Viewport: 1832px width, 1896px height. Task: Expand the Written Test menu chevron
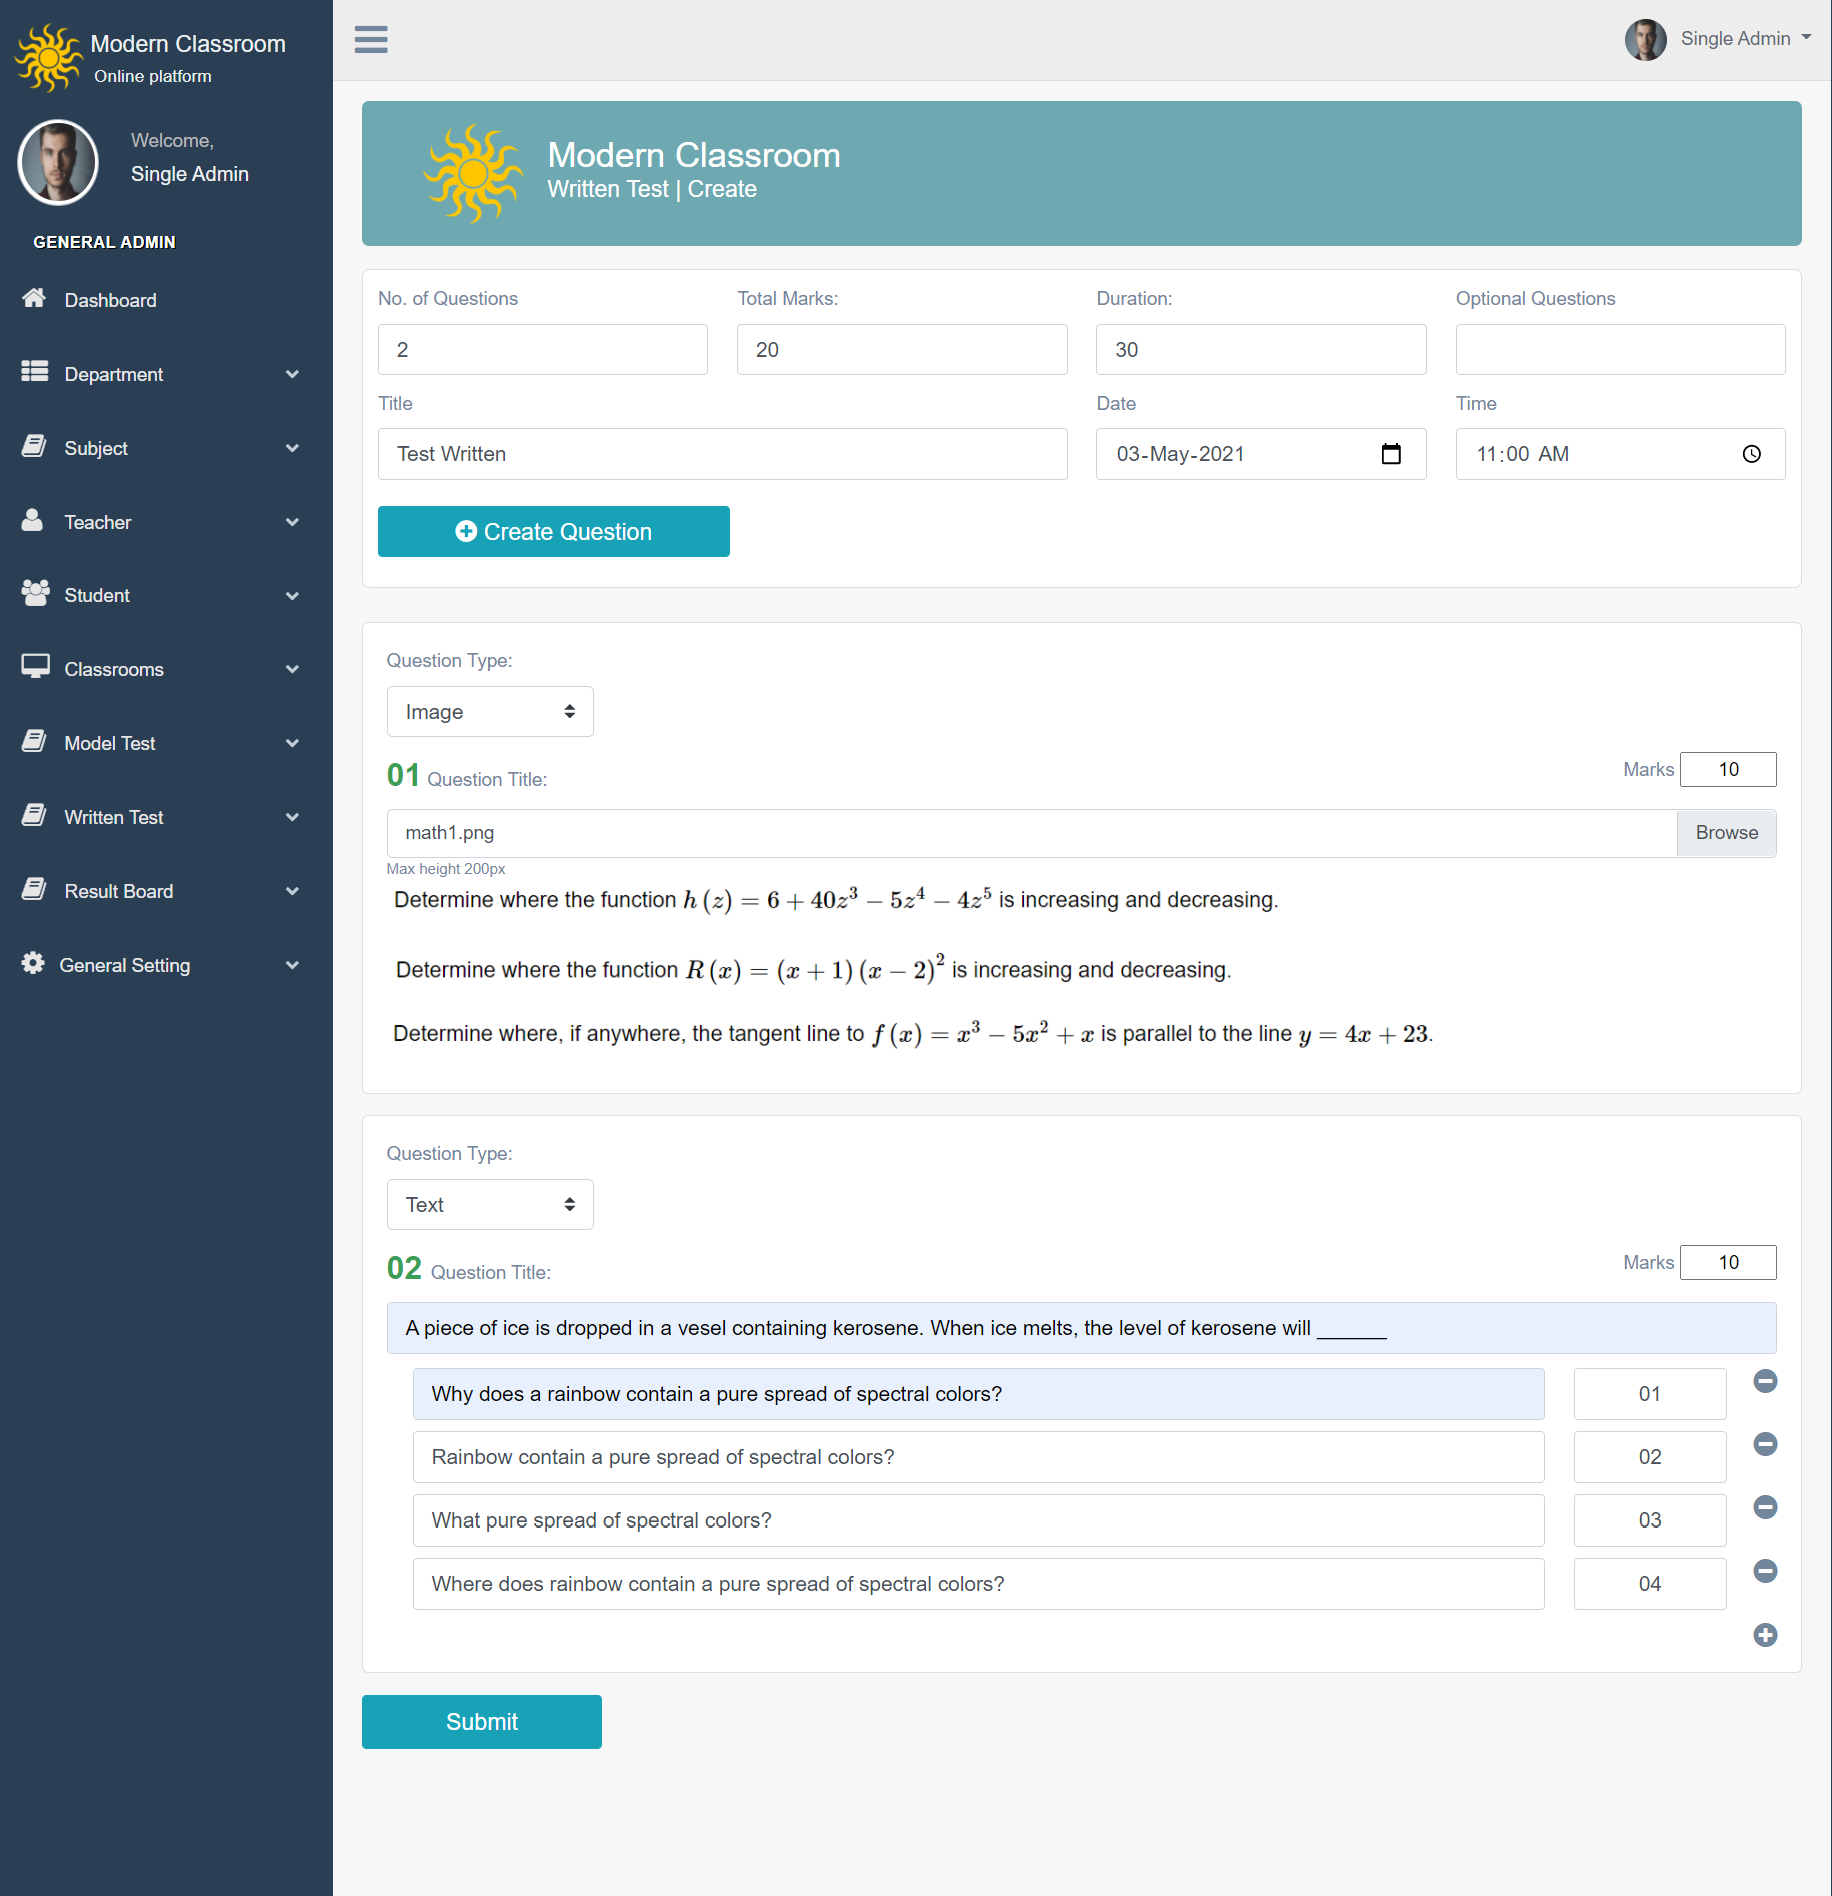[292, 817]
